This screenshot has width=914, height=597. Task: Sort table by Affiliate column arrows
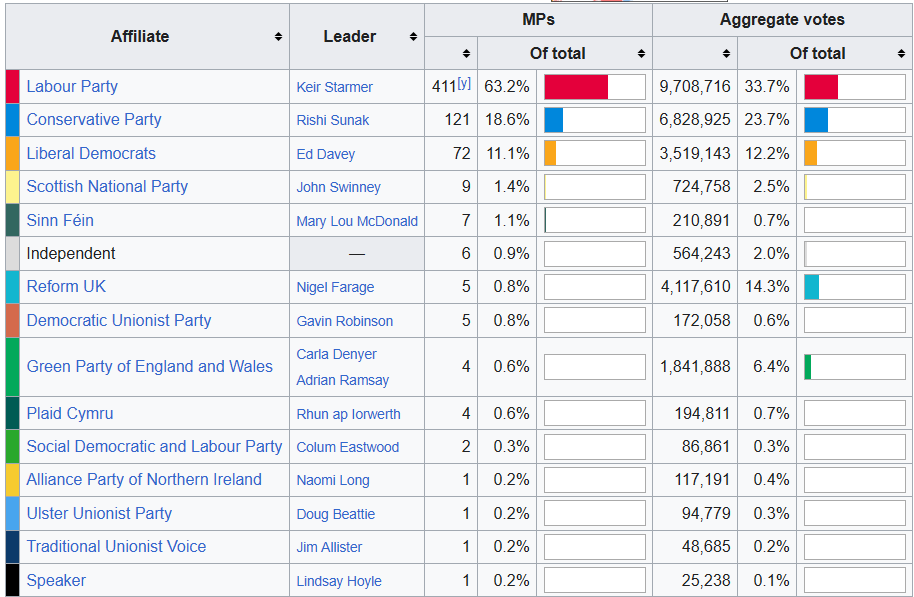point(278,37)
